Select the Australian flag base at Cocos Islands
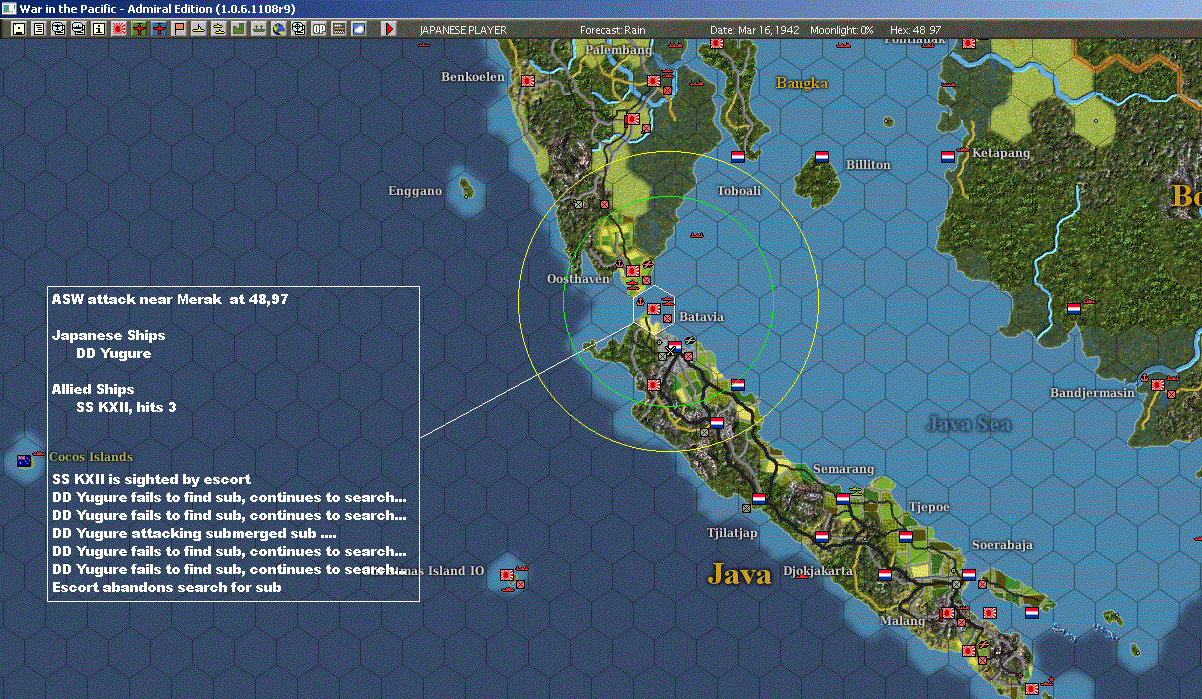This screenshot has width=1202, height=699. [x=25, y=461]
